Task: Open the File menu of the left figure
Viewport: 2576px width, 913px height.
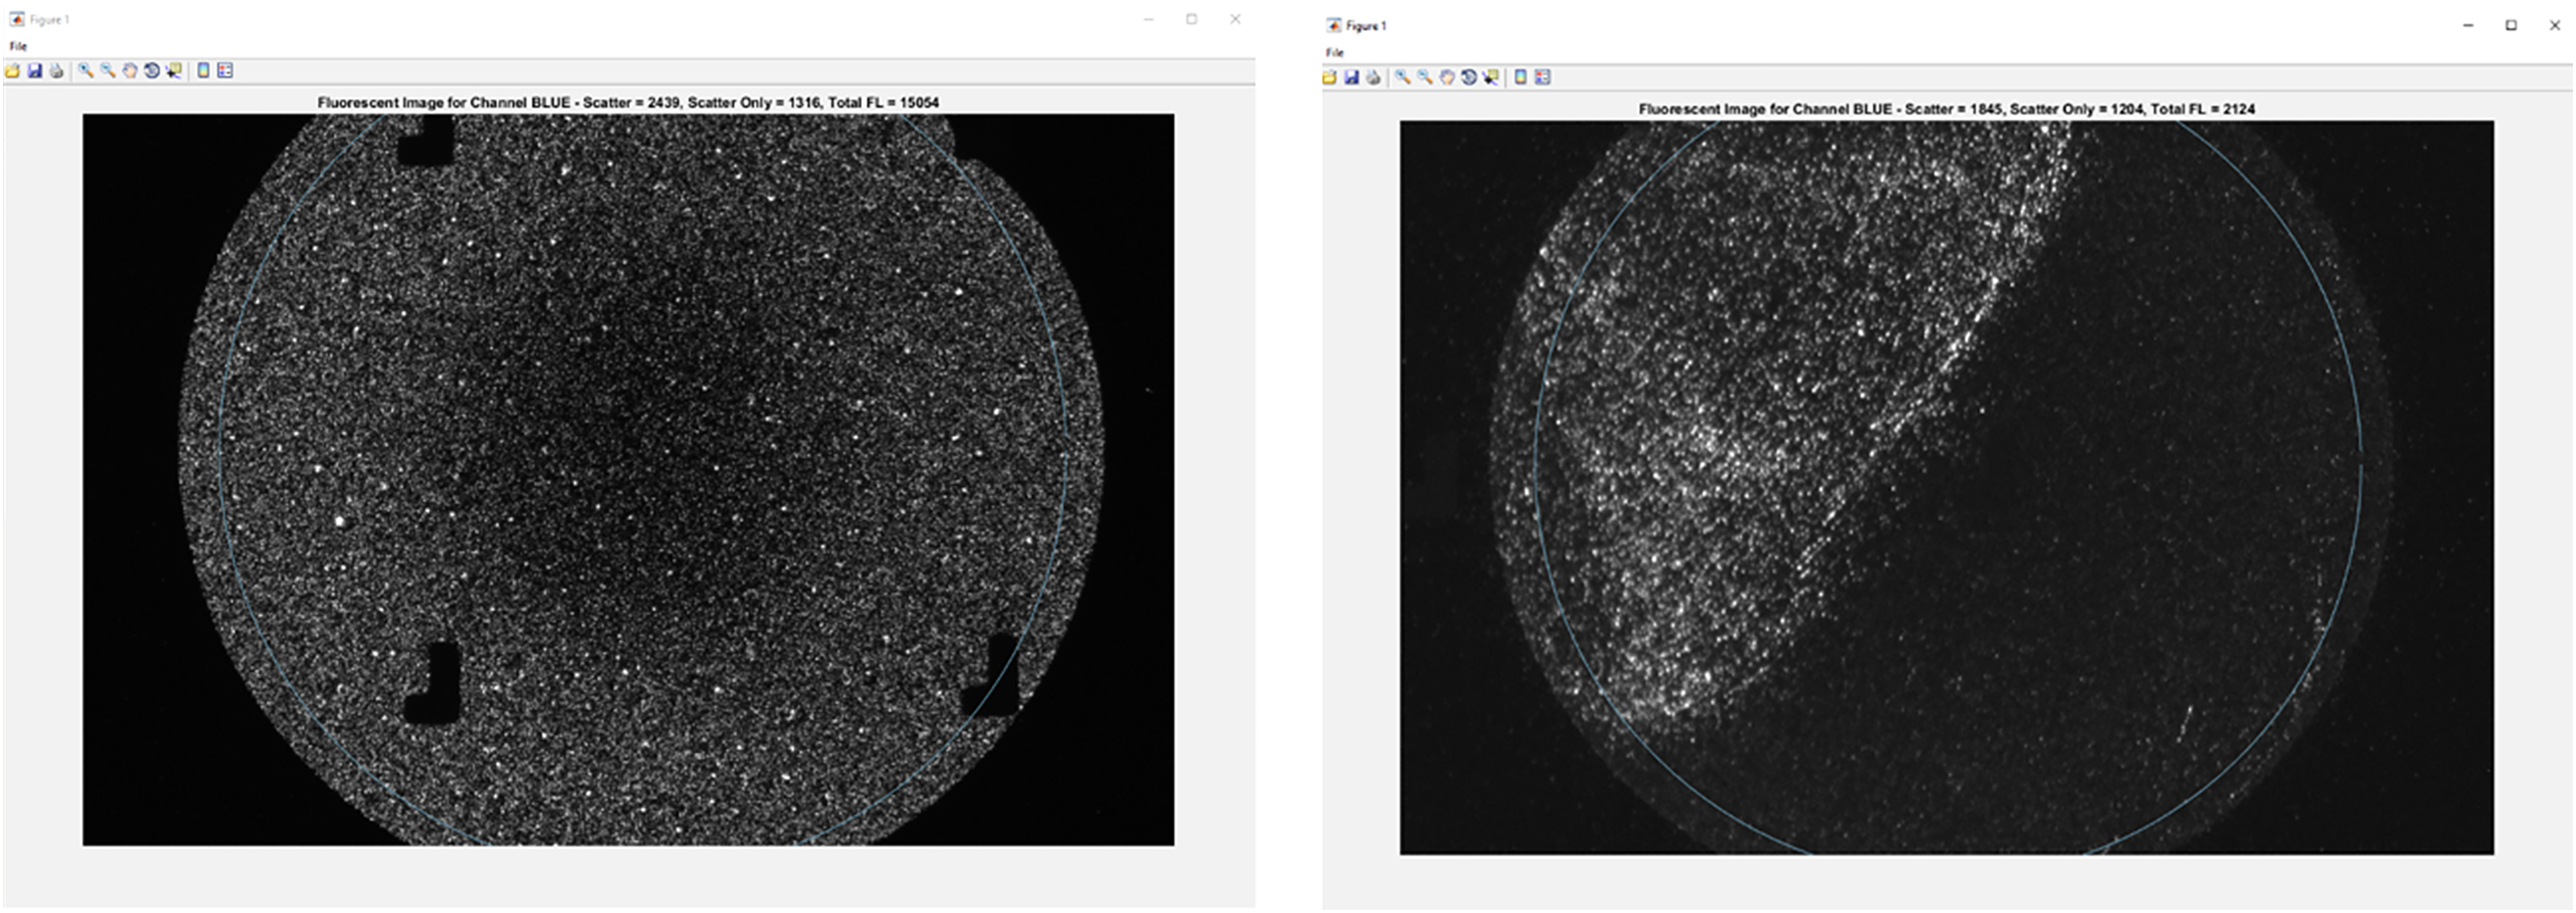Action: (x=16, y=46)
